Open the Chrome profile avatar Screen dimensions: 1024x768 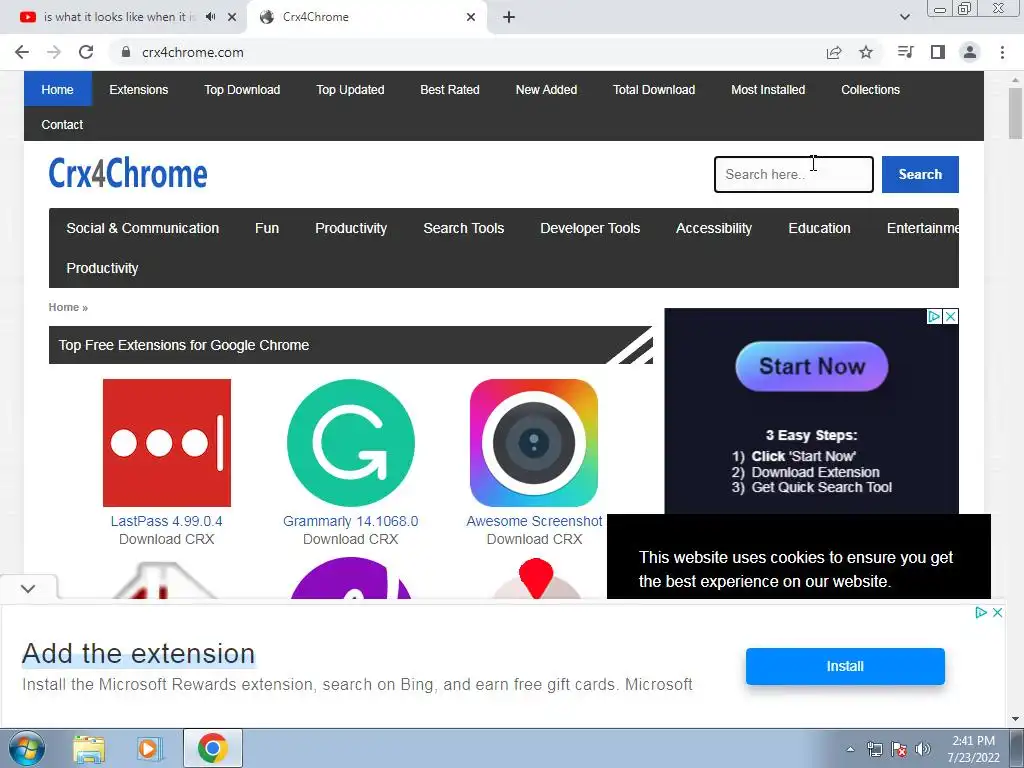(970, 52)
